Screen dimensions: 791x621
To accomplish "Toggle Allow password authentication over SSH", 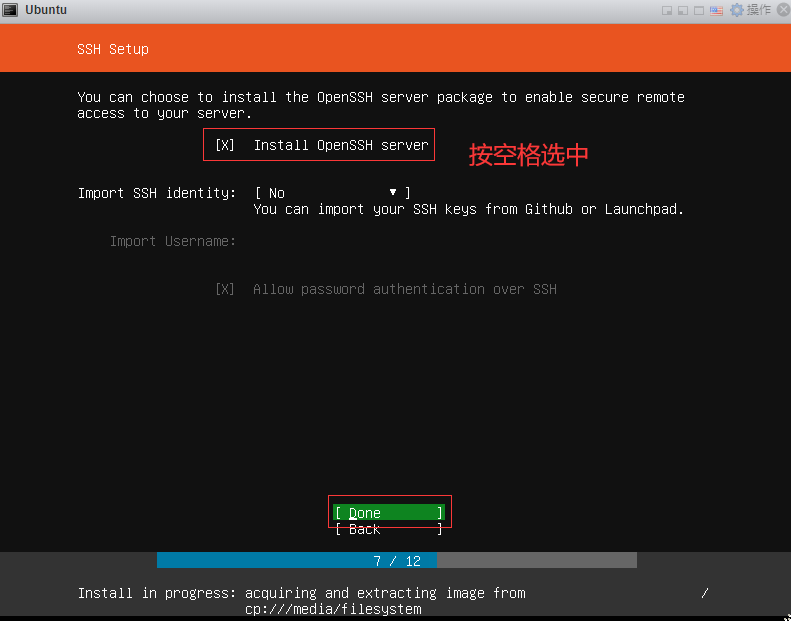I will (225, 289).
